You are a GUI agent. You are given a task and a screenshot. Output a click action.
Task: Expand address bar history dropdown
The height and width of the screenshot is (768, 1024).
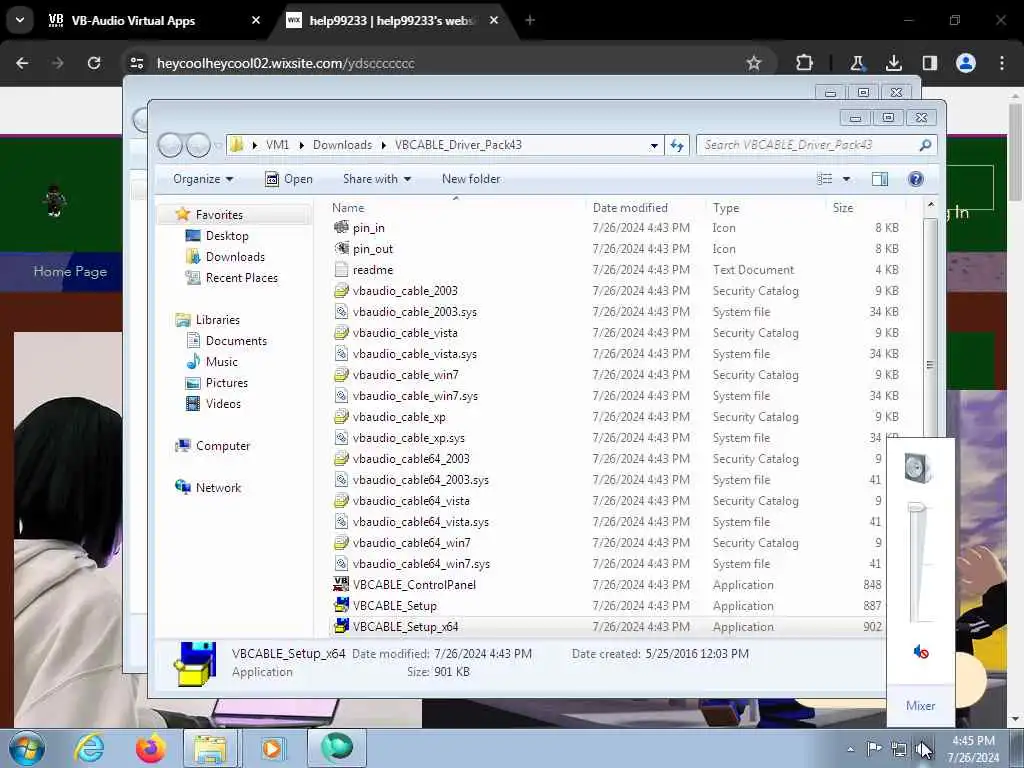pos(654,146)
